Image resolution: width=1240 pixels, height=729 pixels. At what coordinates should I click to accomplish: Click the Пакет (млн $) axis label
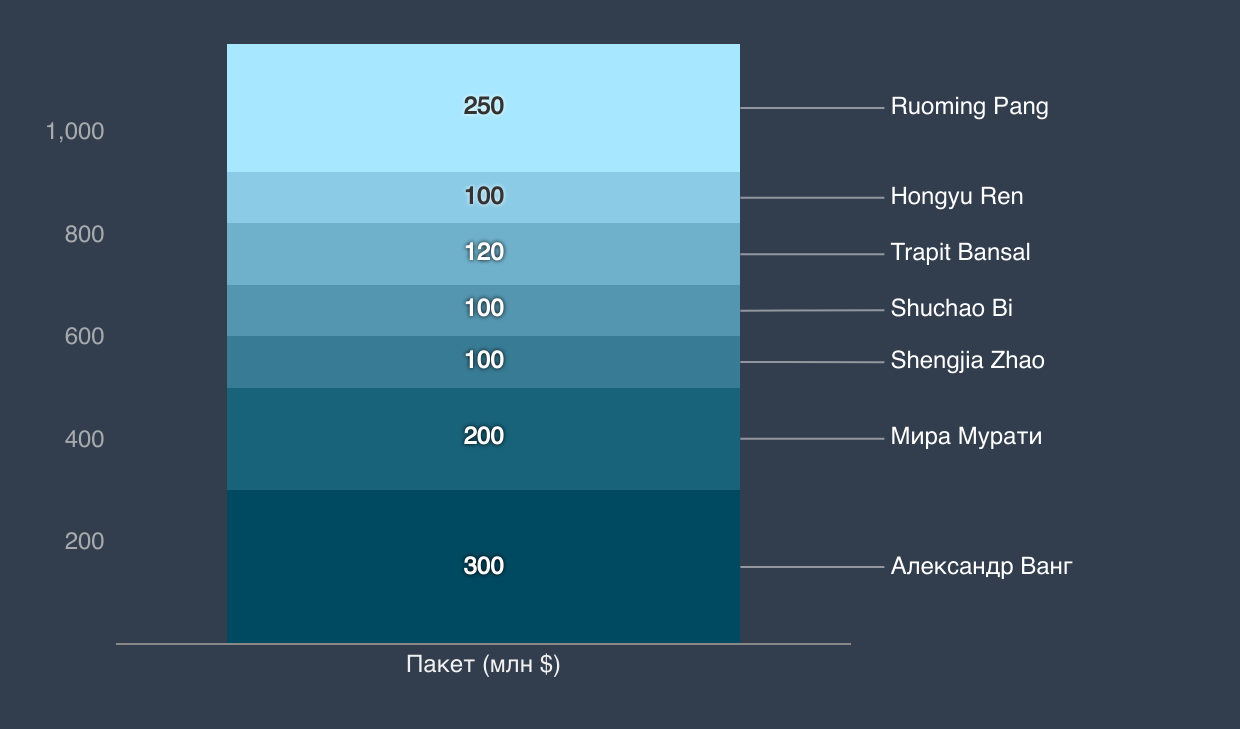tap(483, 666)
